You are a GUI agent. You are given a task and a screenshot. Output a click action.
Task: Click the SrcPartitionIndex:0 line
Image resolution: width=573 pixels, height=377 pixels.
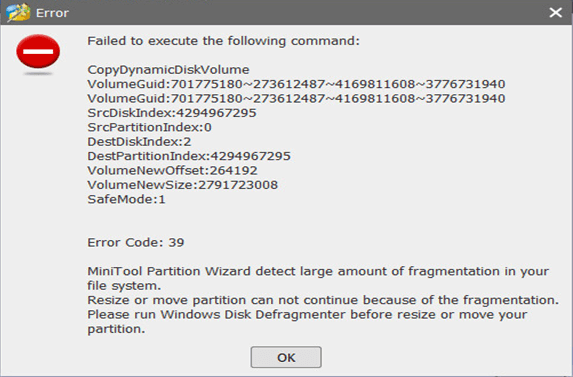[x=149, y=127]
